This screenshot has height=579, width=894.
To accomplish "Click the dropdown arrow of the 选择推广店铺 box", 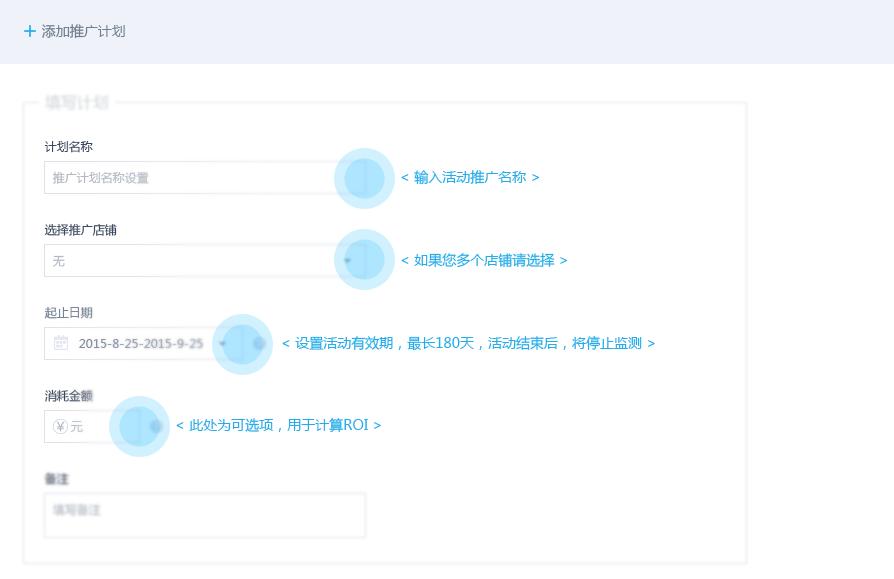I will (347, 260).
